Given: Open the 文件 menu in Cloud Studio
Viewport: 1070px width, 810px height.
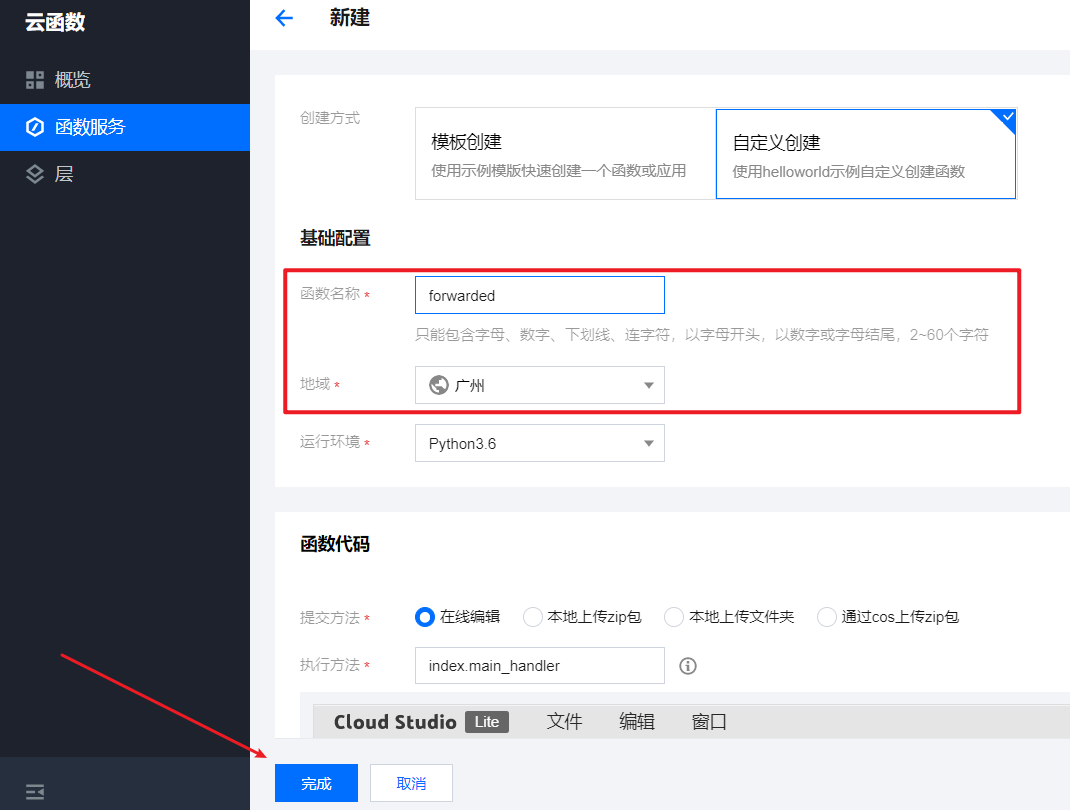Looking at the screenshot, I should coord(565,721).
